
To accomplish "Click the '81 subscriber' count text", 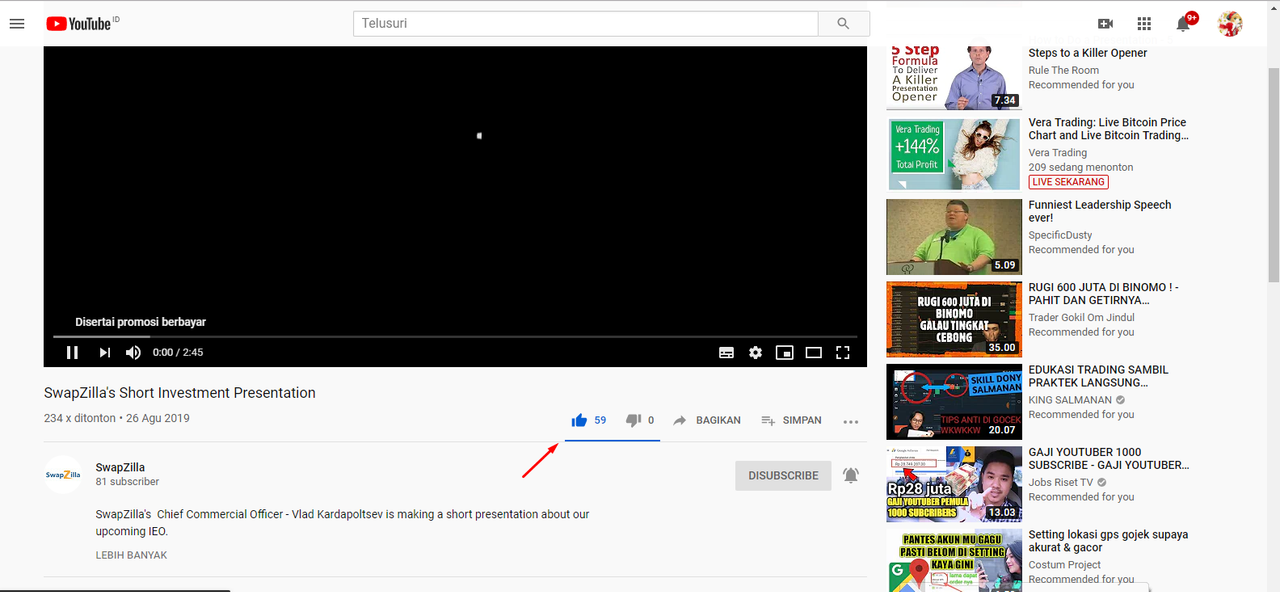I will click(x=127, y=482).
